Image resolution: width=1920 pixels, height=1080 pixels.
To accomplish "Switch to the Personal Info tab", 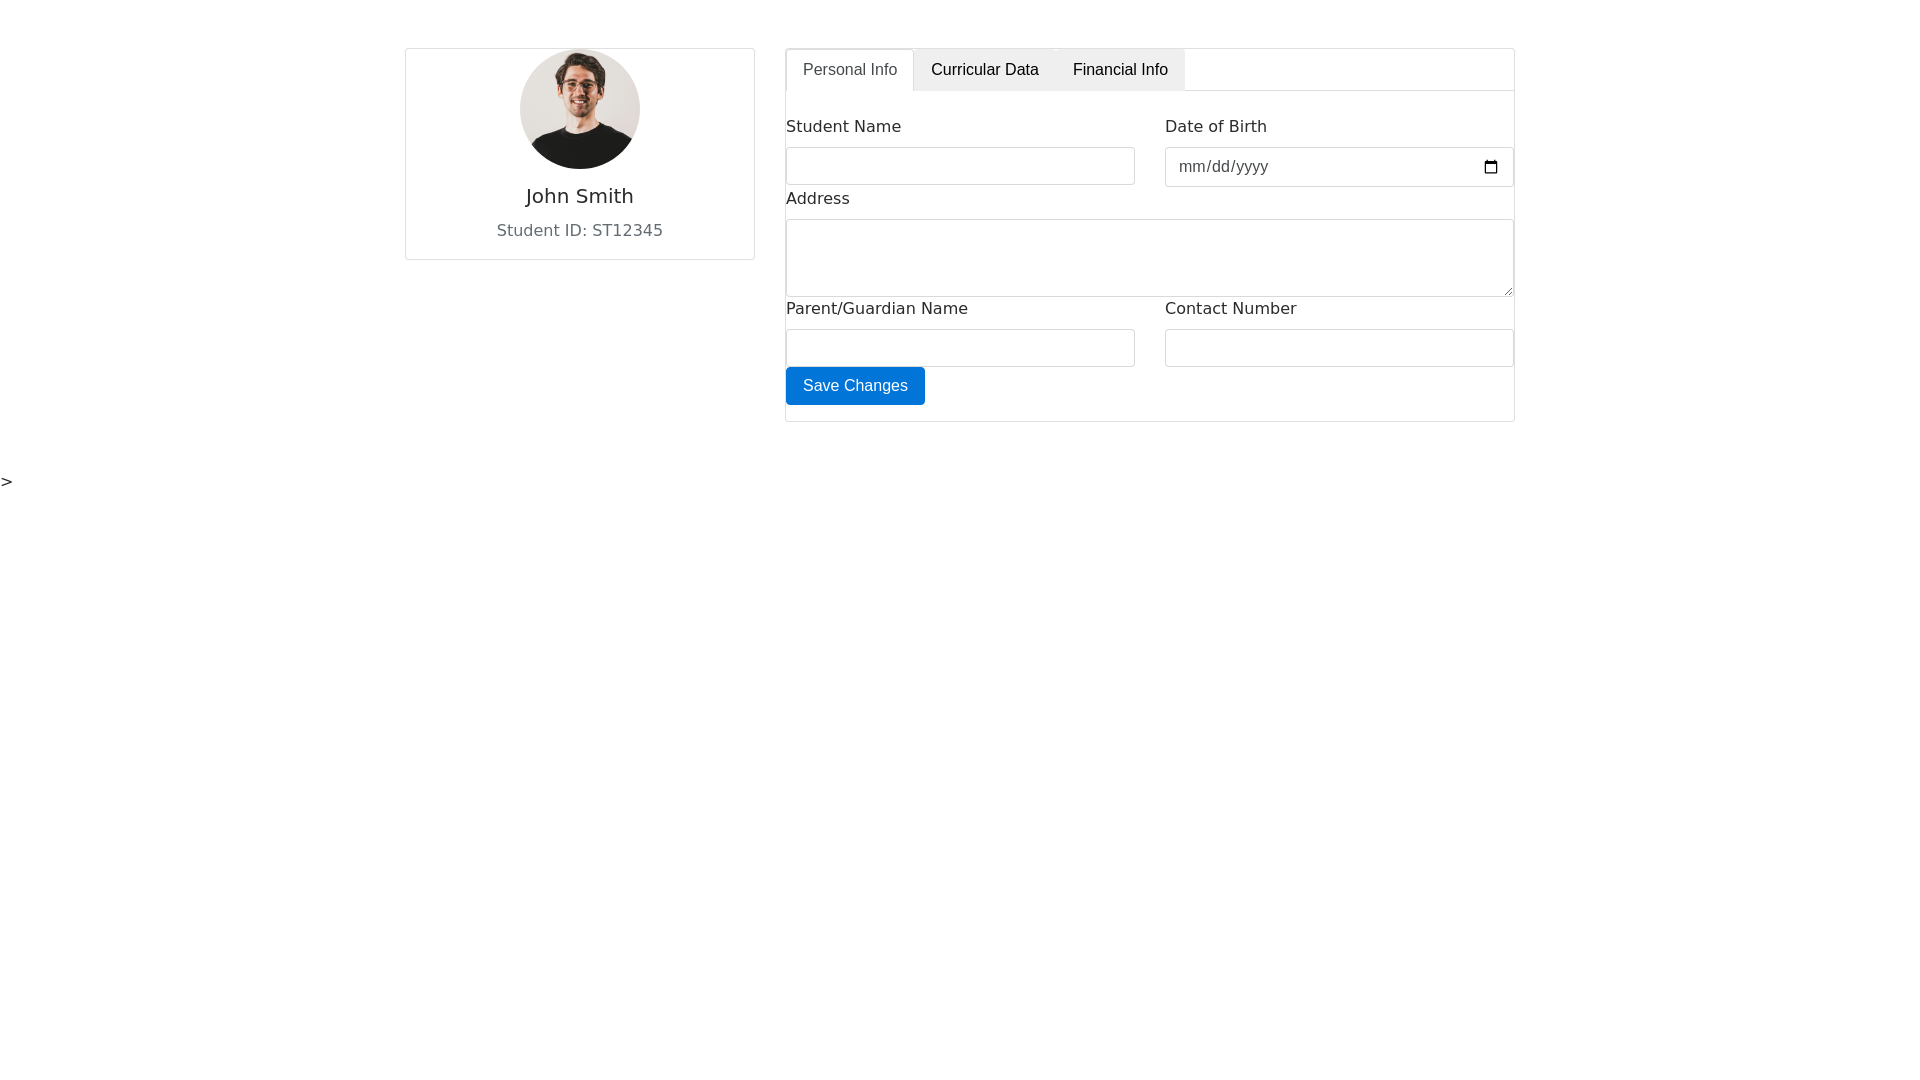I will click(849, 70).
